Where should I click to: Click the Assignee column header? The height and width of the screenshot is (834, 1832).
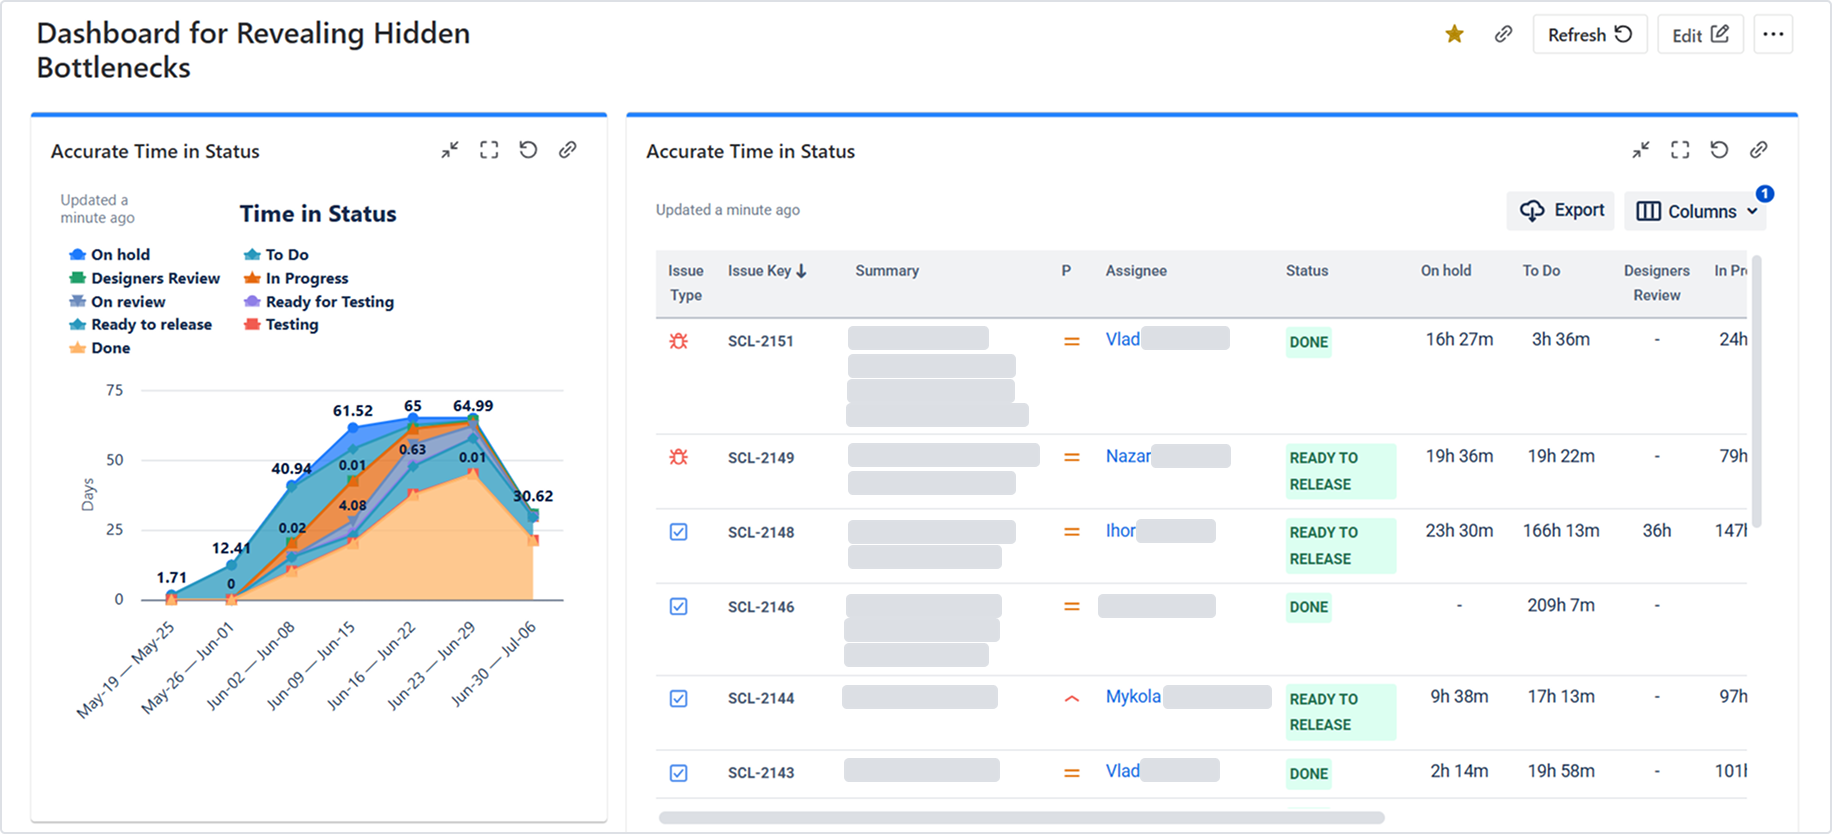pos(1136,271)
